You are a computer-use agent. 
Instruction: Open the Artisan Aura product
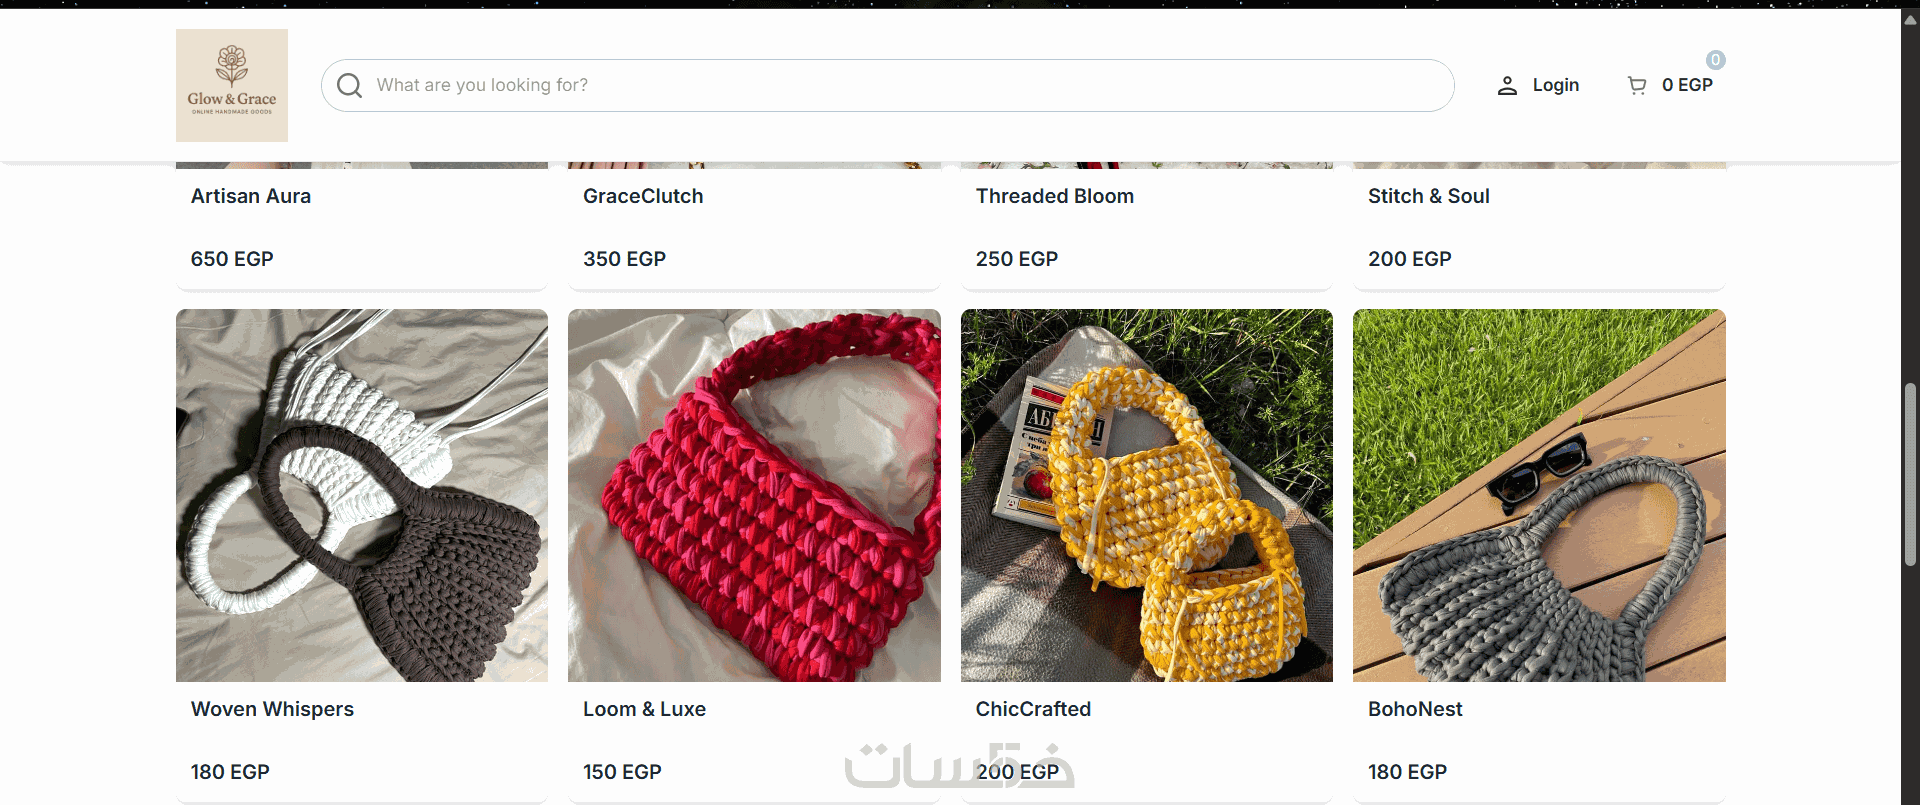pos(251,196)
